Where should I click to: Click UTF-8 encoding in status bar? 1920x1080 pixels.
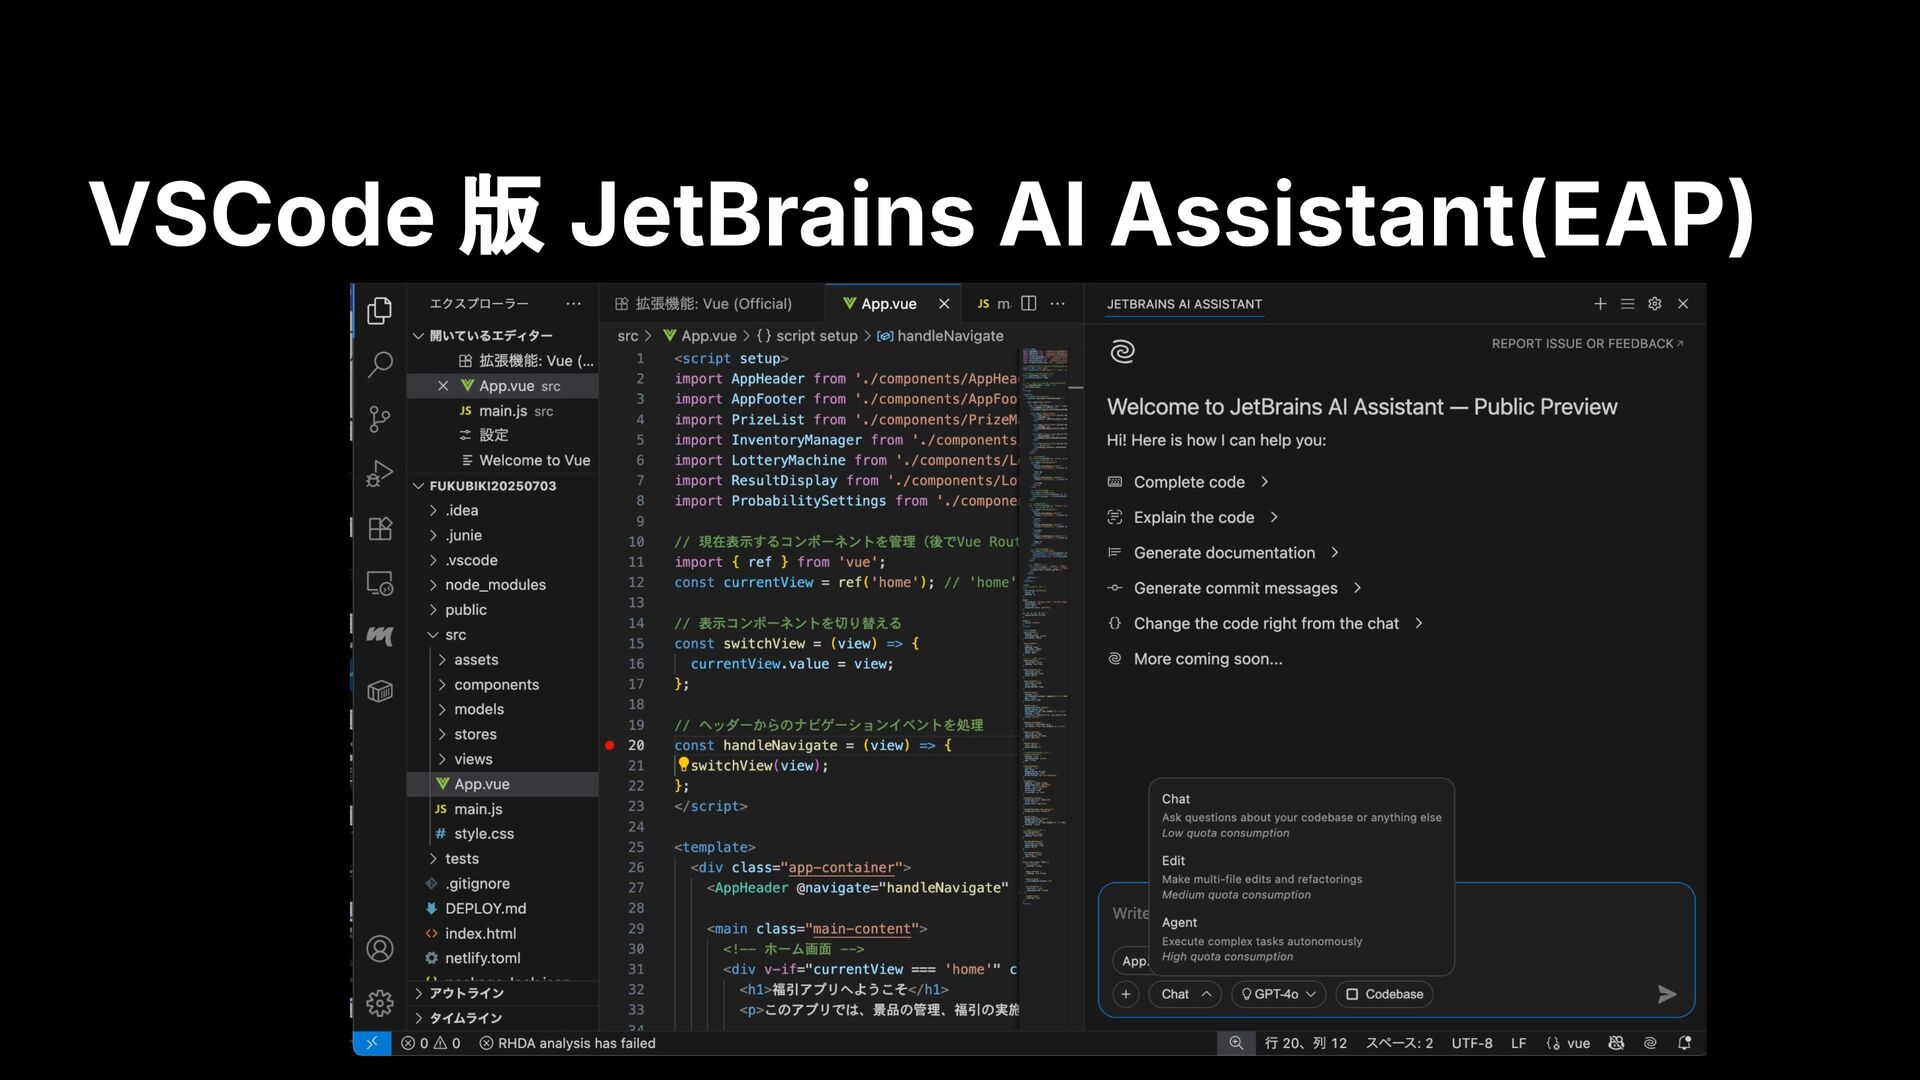1472,1043
